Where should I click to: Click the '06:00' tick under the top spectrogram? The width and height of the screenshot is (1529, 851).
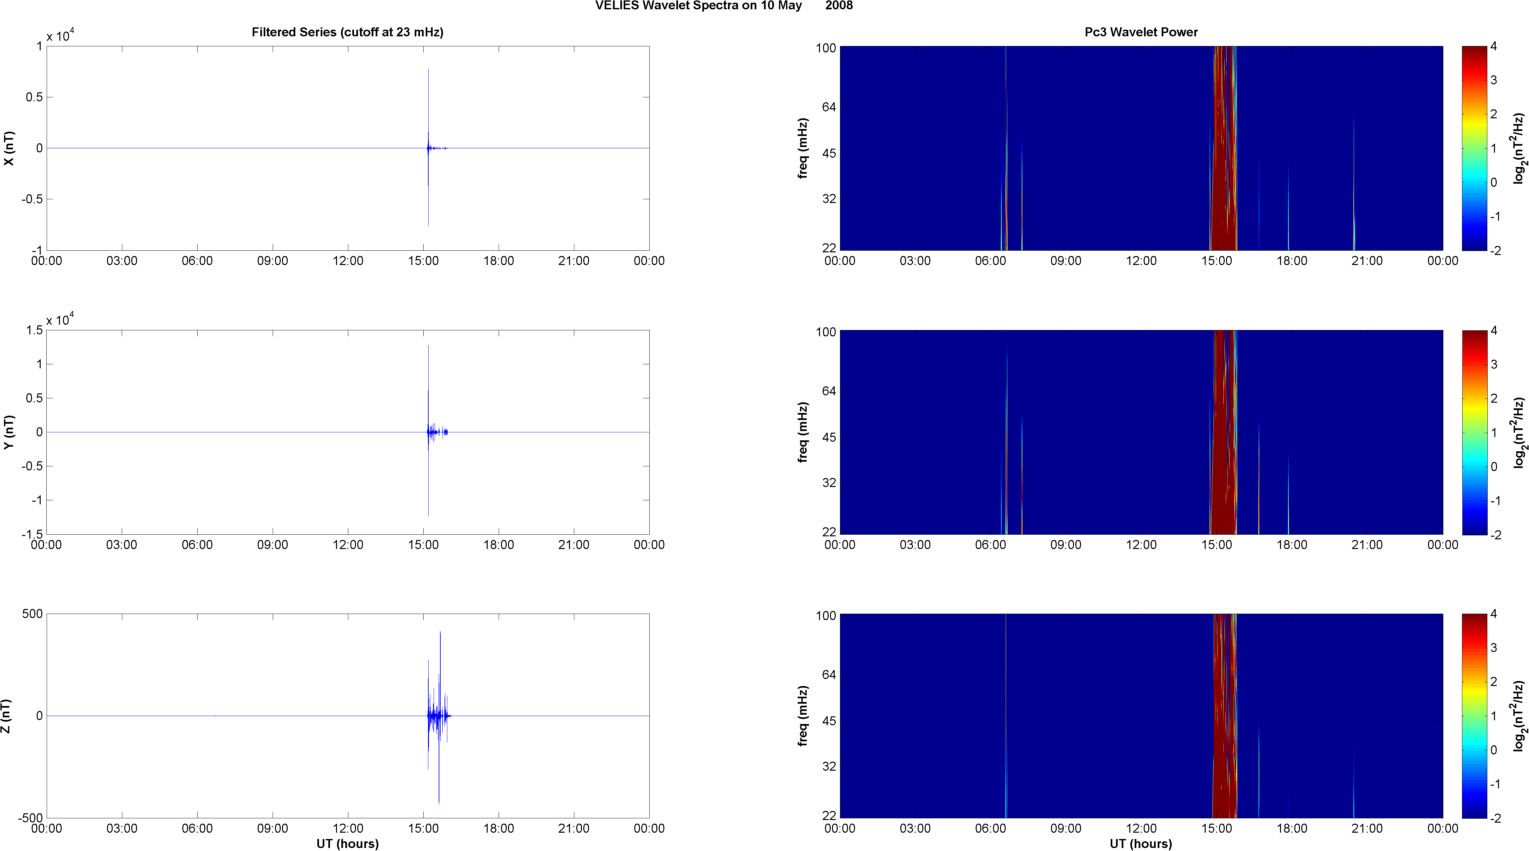click(990, 261)
